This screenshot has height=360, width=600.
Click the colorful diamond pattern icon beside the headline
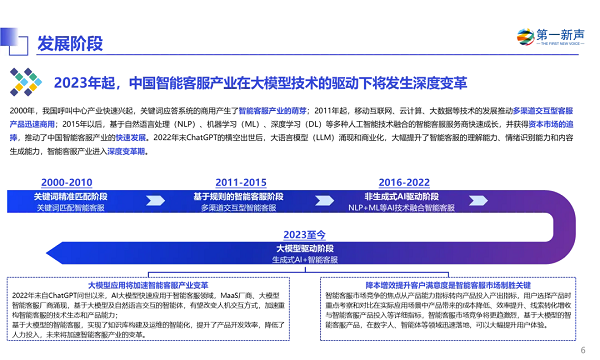coord(26,82)
